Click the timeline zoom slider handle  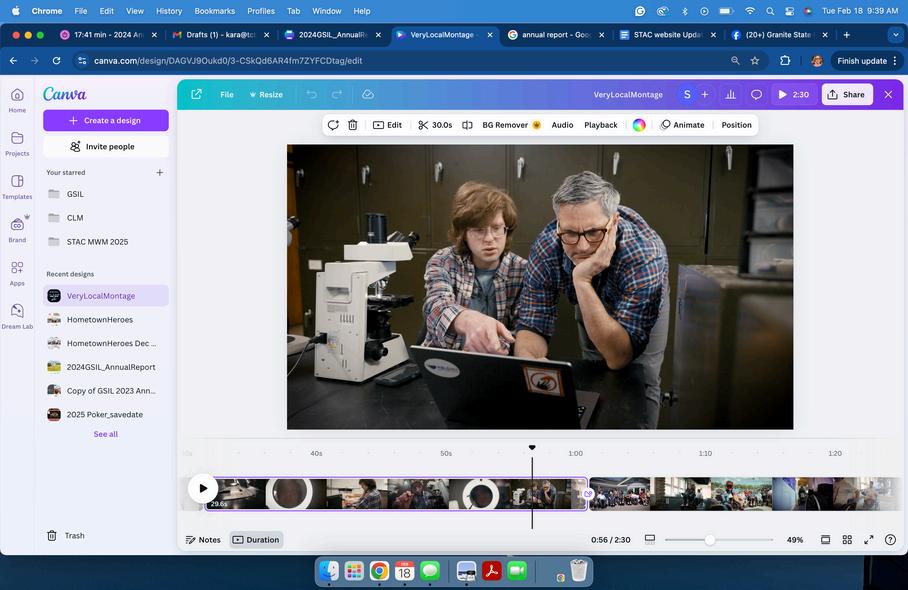click(709, 540)
